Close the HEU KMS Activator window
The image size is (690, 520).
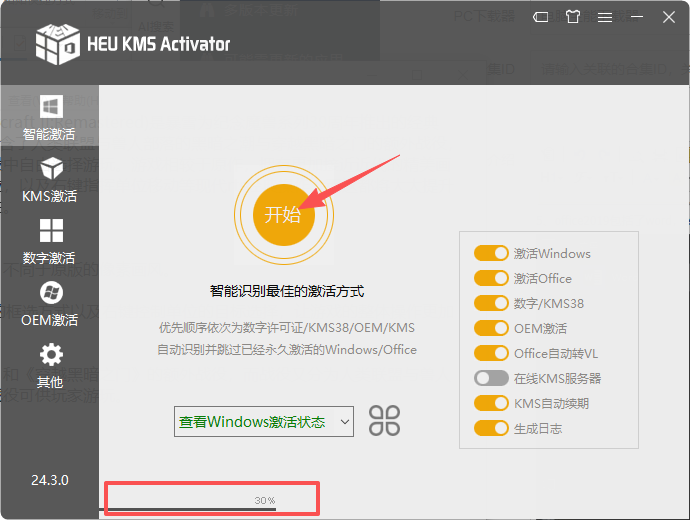[669, 17]
